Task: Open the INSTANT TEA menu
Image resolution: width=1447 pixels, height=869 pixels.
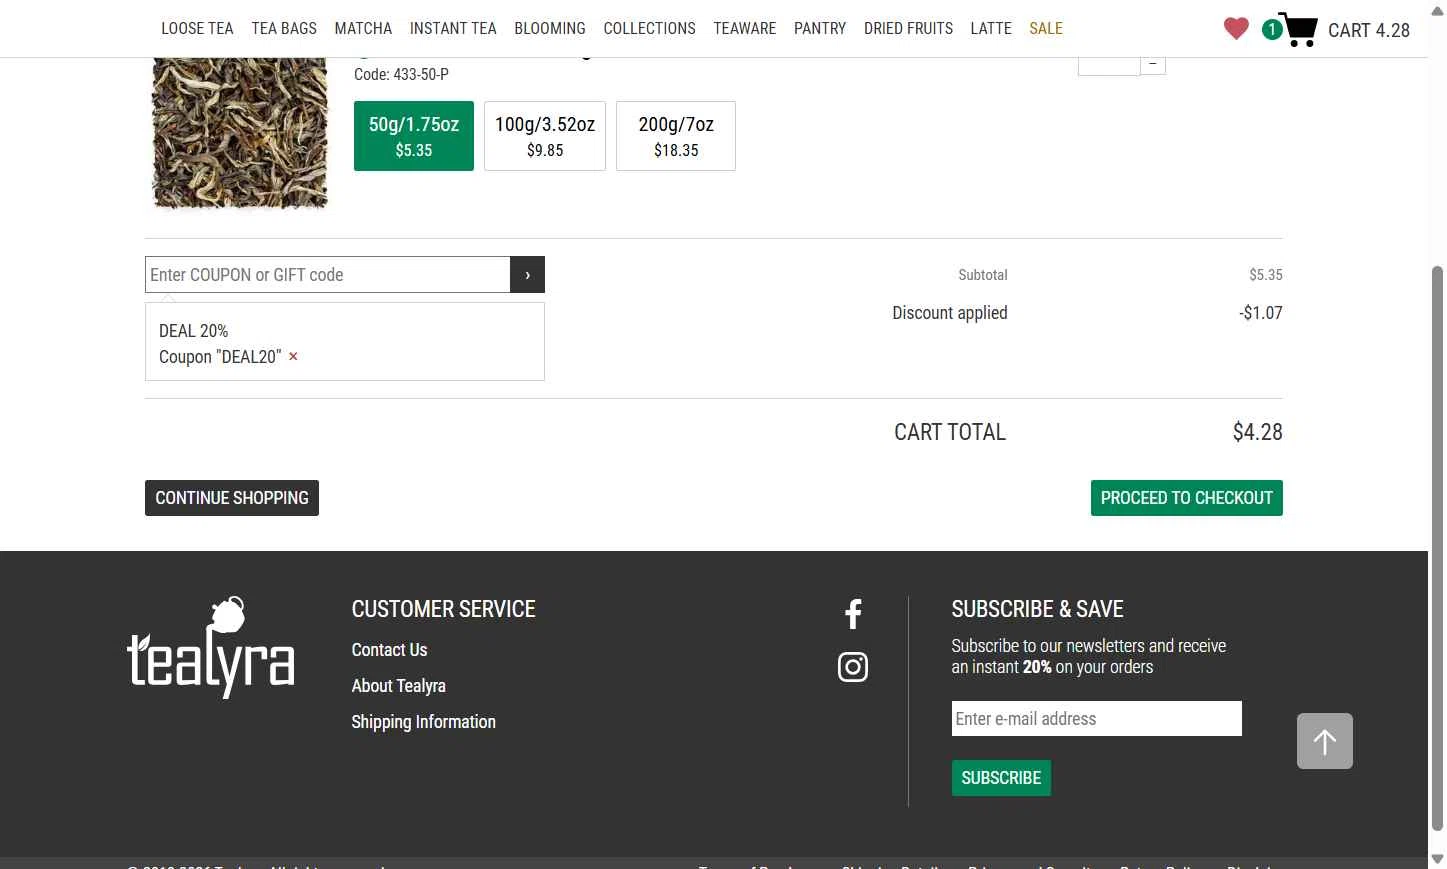Action: pos(453,28)
